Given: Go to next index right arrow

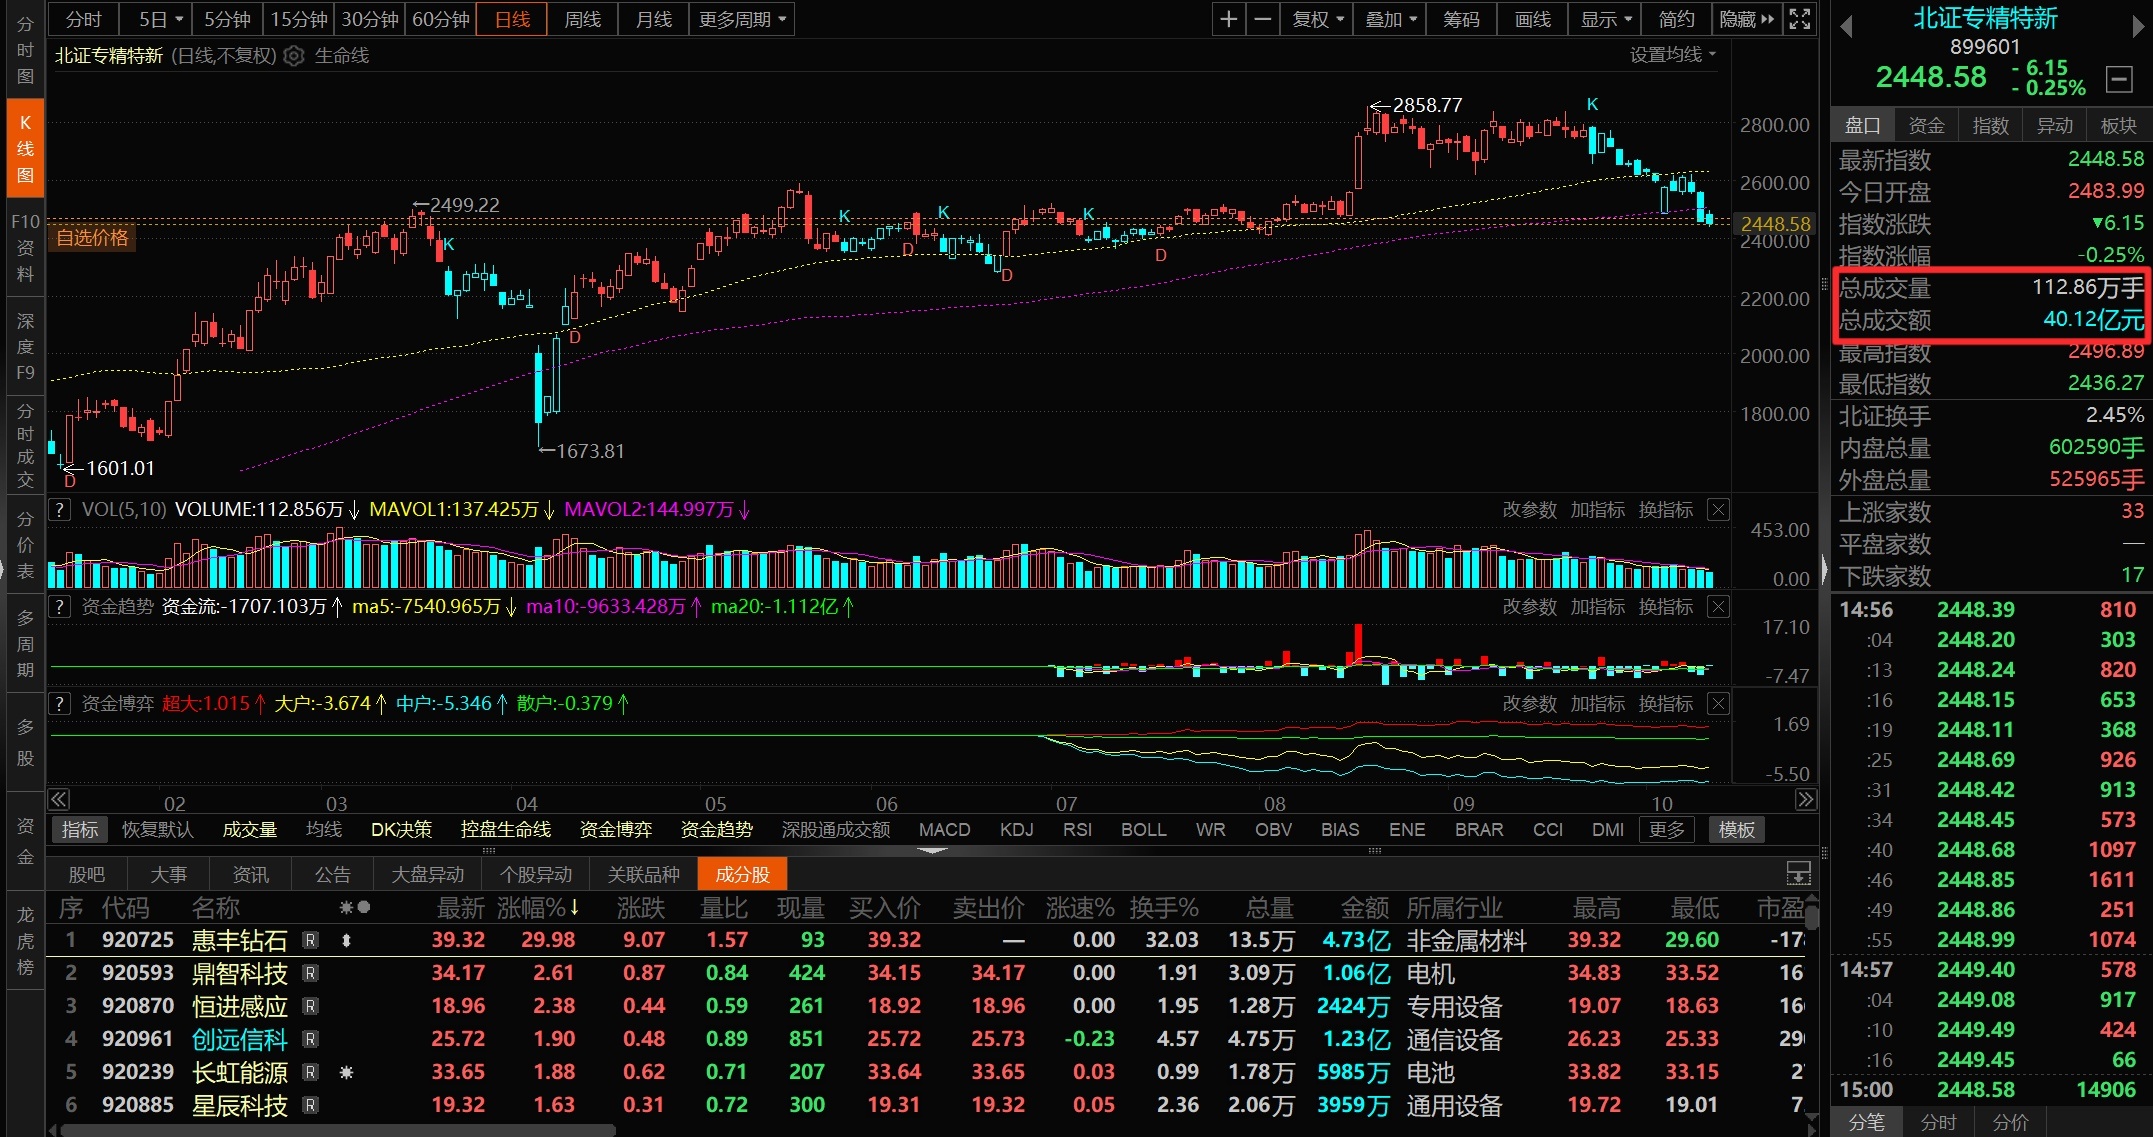Looking at the screenshot, I should (x=2138, y=26).
